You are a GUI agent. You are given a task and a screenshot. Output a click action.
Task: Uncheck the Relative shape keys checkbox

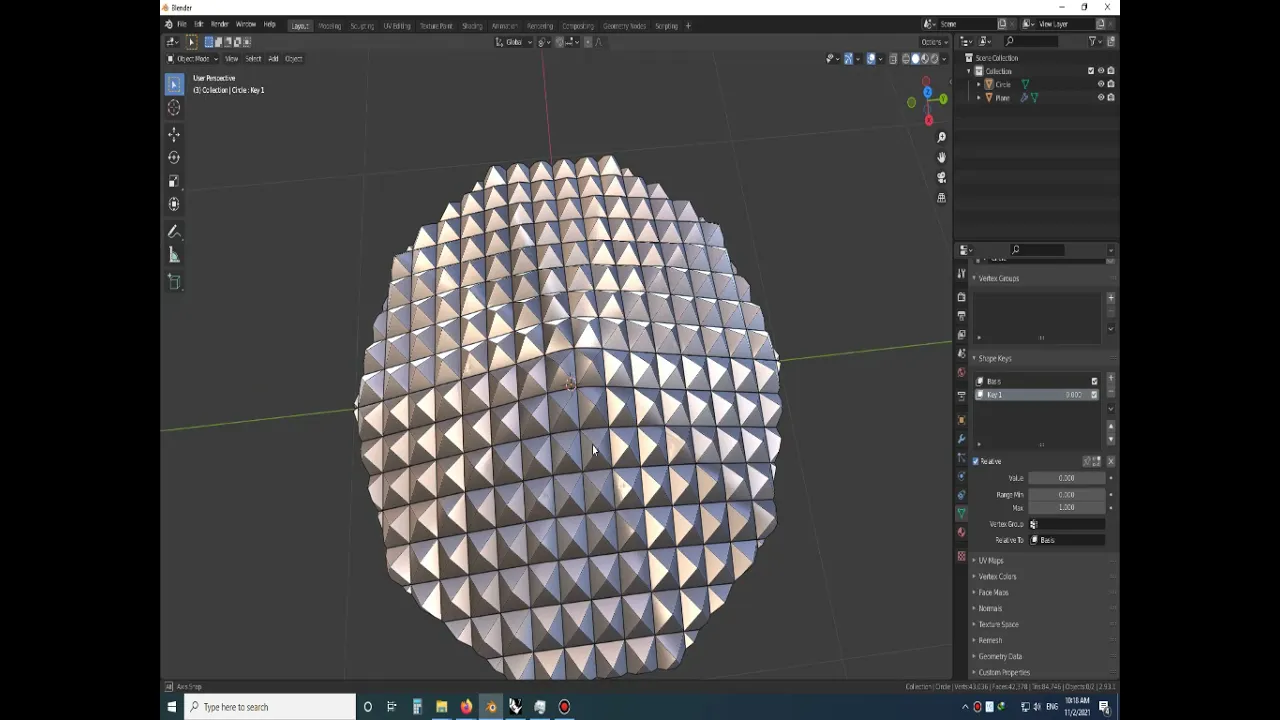tap(976, 461)
